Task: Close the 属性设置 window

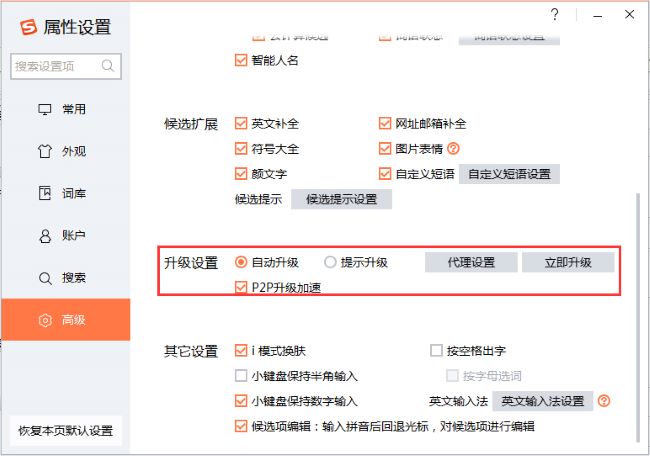Action: click(x=629, y=15)
